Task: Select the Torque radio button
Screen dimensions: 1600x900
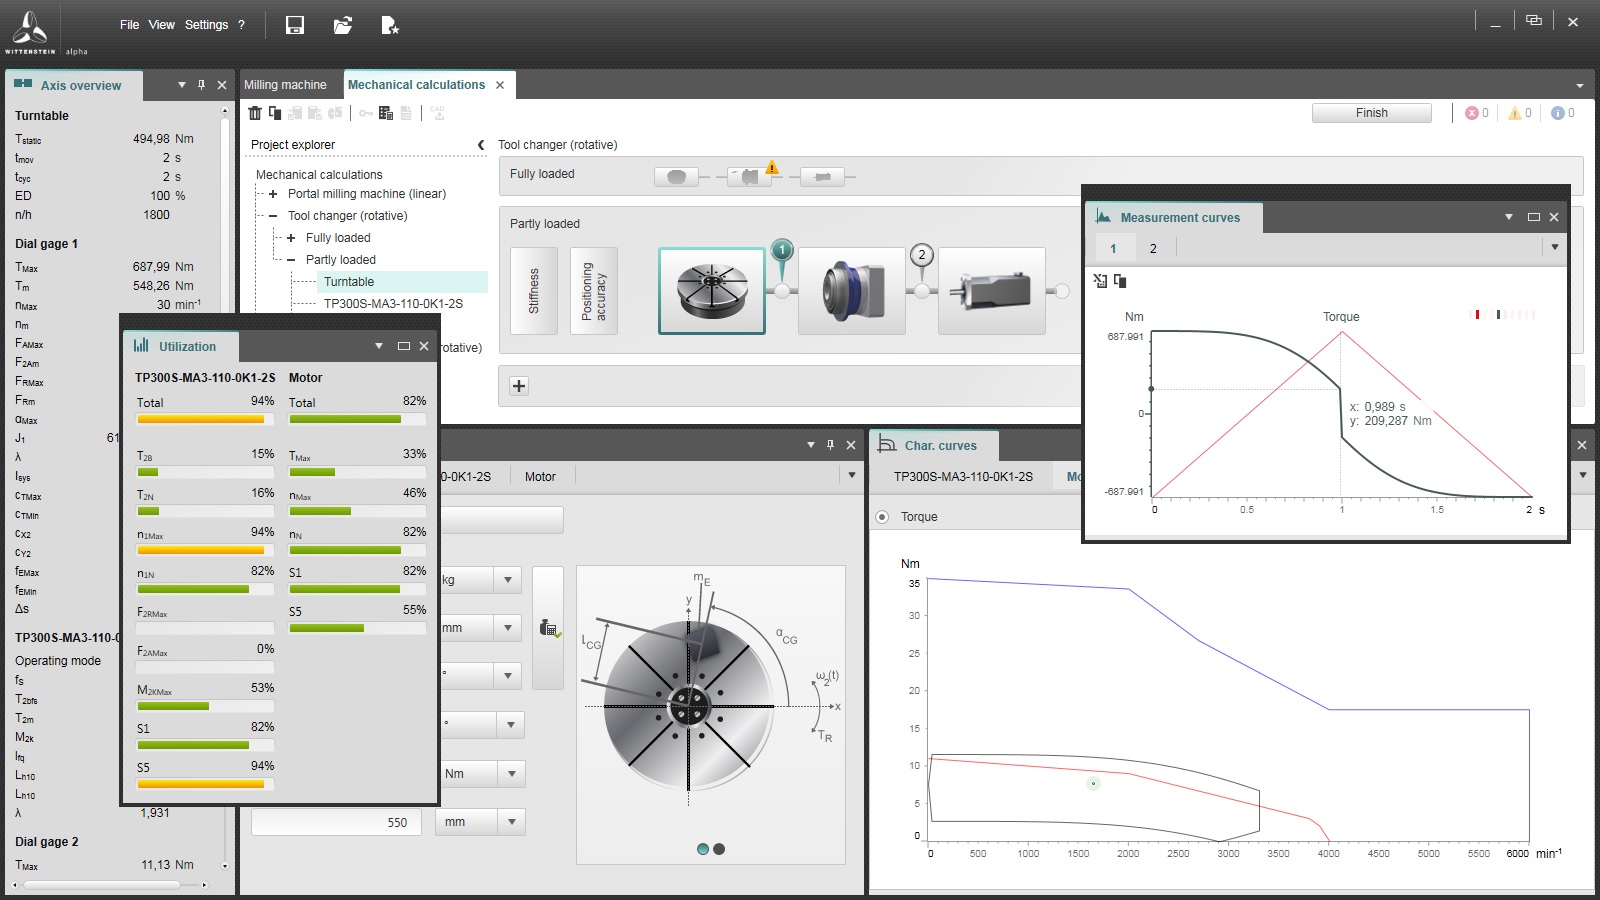Action: [882, 517]
